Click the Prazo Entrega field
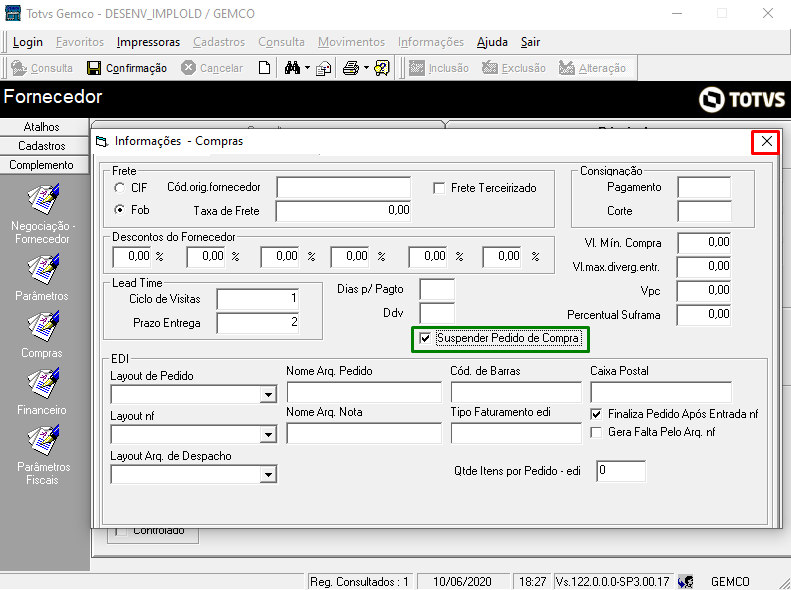This screenshot has height=590, width=791. point(258,323)
